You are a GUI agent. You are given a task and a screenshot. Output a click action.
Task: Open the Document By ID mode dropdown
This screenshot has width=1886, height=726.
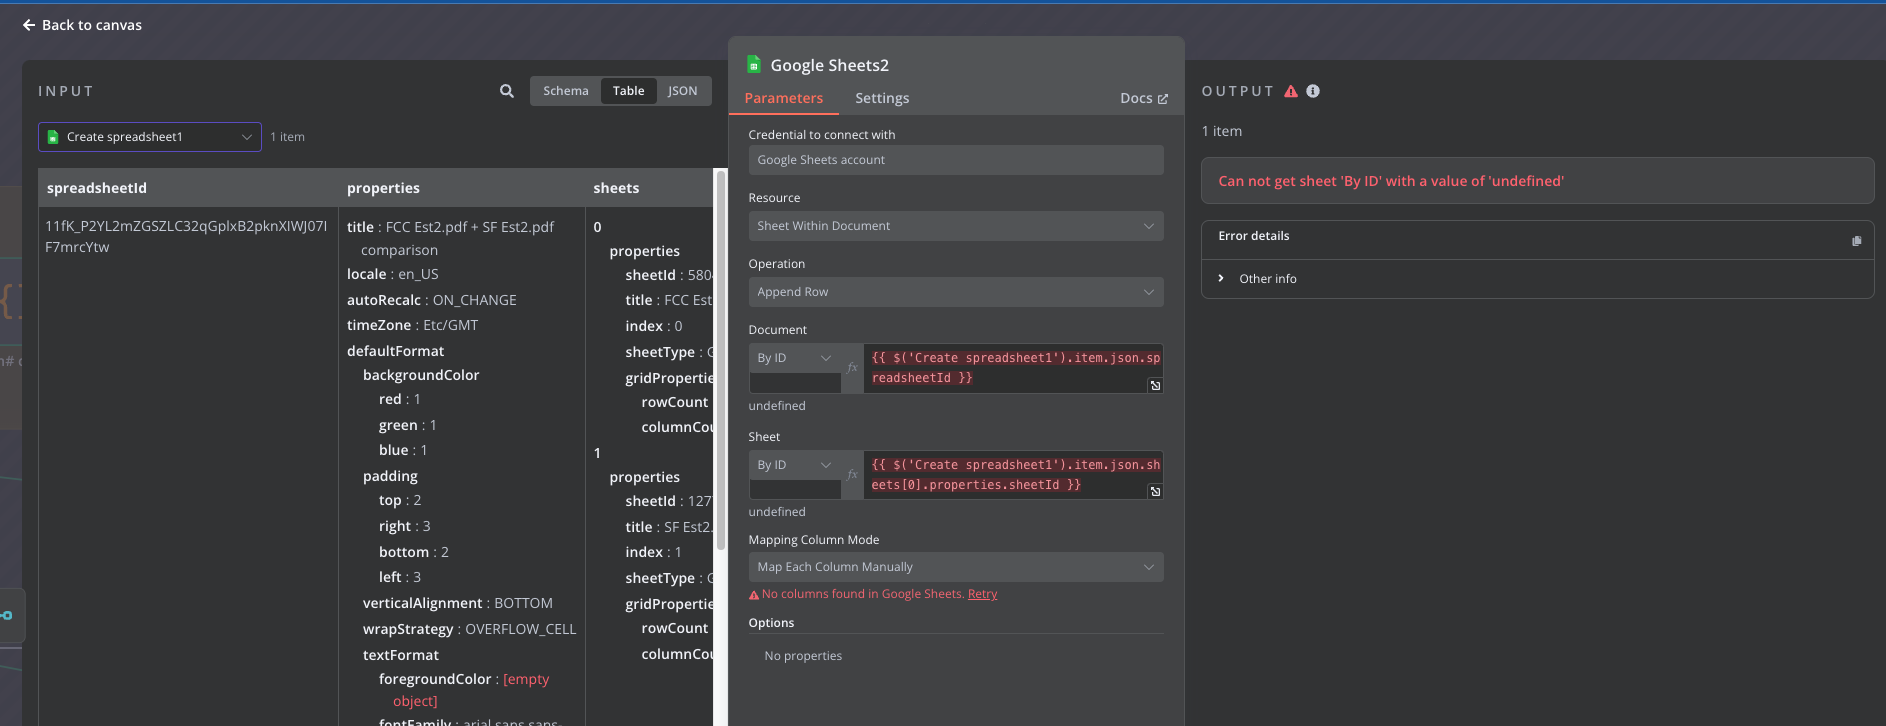tap(795, 358)
